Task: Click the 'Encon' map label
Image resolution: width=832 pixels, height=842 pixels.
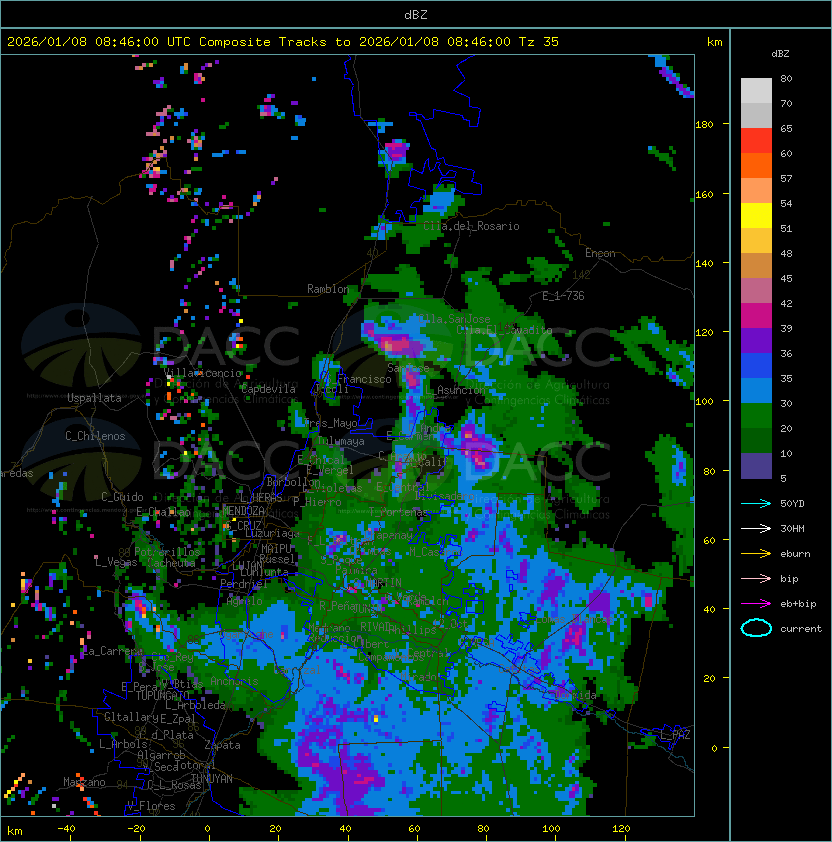Action: 600,253
